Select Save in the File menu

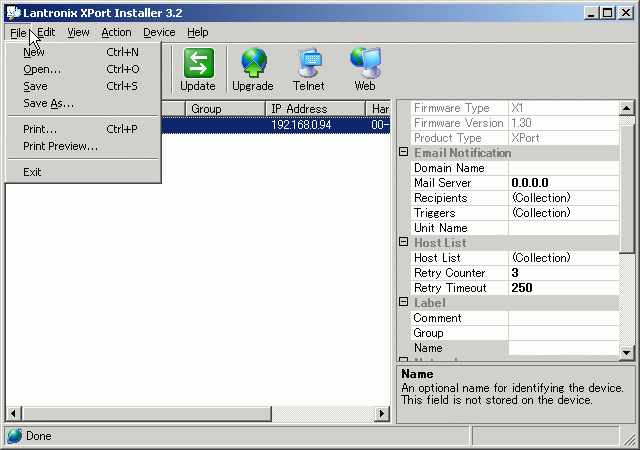tap(83, 87)
